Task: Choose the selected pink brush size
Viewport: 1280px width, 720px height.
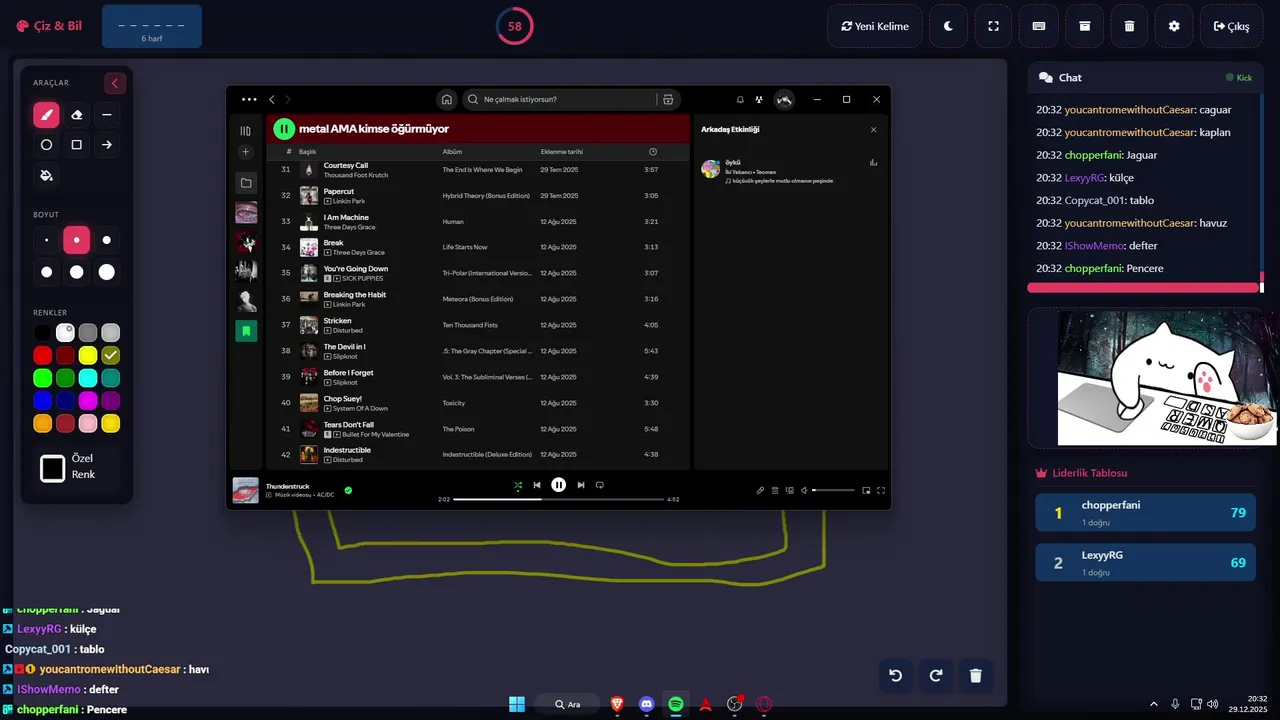Action: click(x=77, y=240)
